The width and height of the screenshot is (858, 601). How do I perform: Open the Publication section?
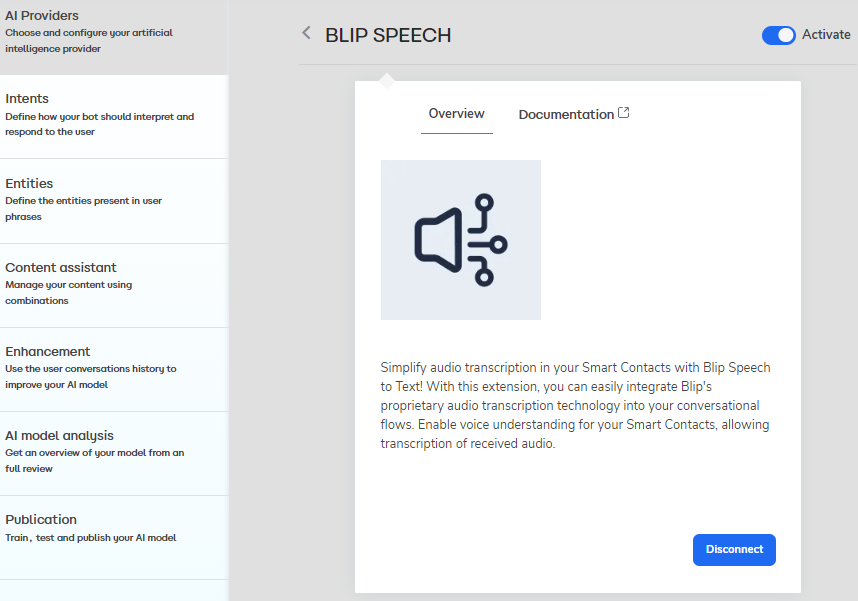pyautogui.click(x=41, y=519)
